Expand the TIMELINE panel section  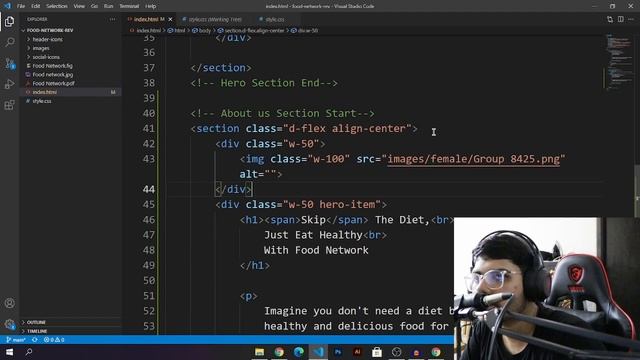[37, 331]
